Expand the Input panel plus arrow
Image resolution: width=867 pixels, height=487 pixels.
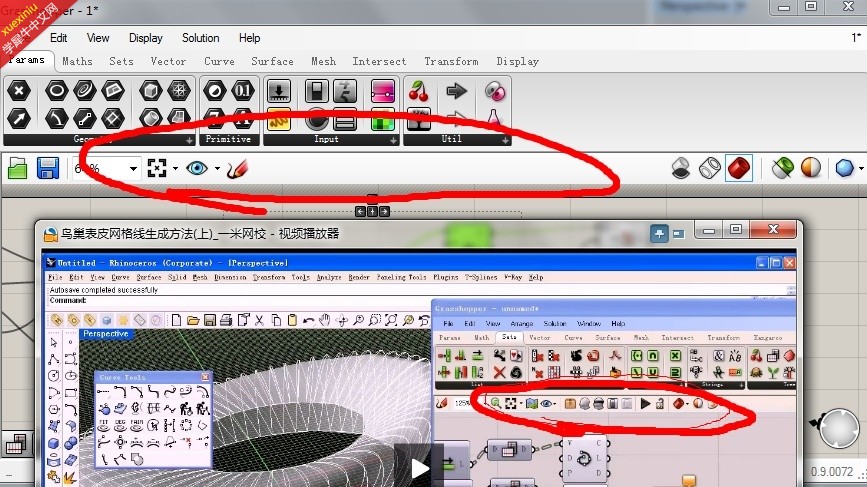click(x=393, y=140)
